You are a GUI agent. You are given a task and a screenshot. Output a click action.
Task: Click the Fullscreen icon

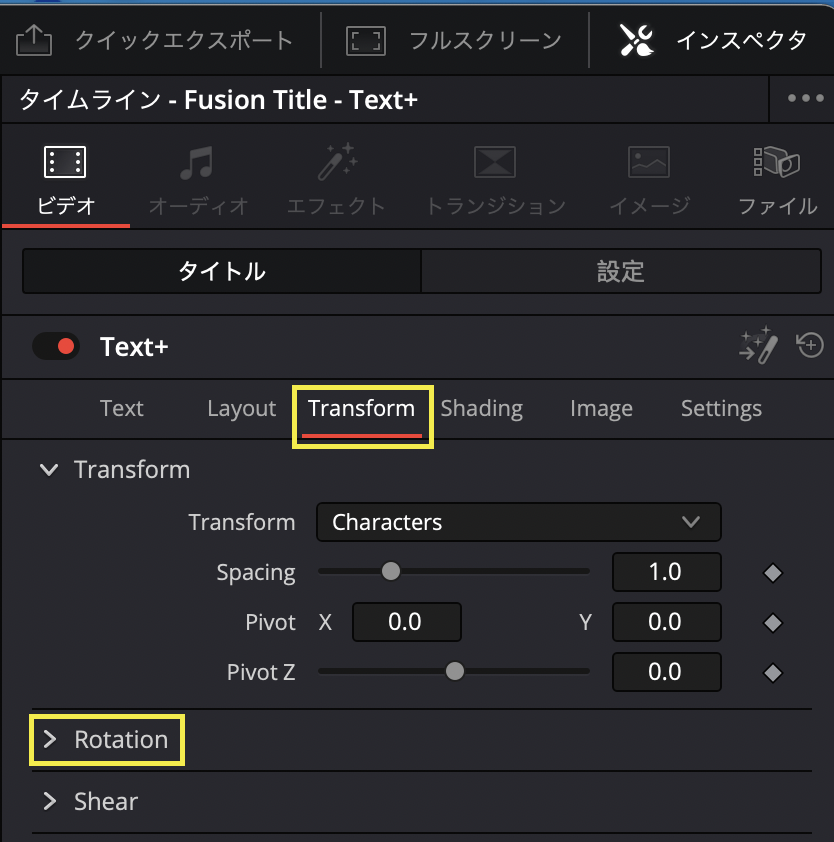click(x=366, y=41)
